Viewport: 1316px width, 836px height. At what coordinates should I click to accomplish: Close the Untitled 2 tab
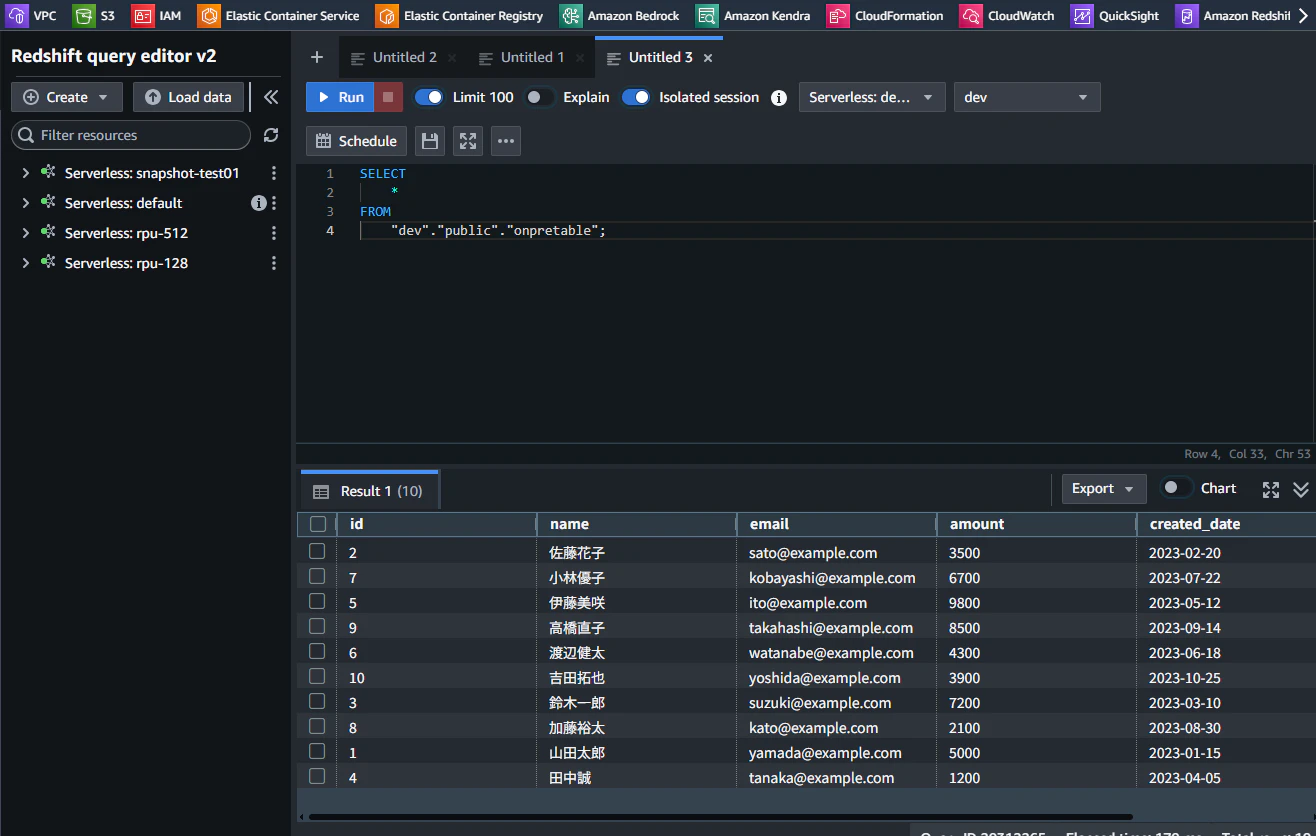point(452,58)
